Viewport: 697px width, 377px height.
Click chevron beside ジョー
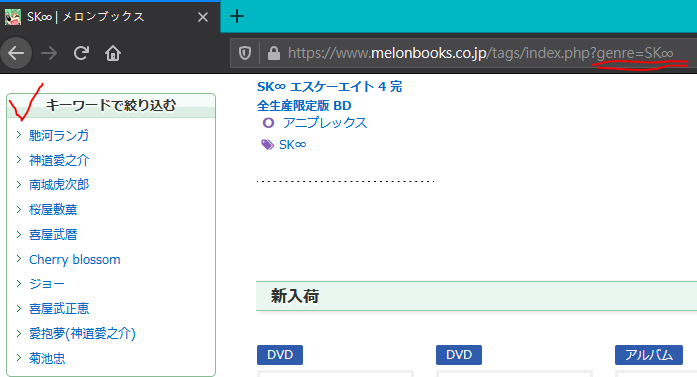(19, 283)
